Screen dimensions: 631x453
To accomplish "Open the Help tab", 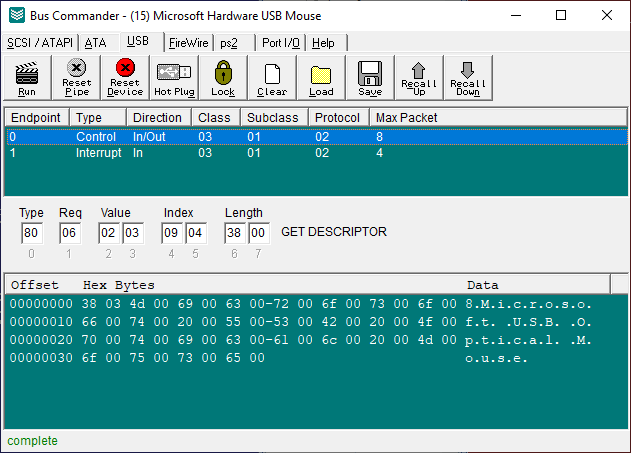I will 324,43.
